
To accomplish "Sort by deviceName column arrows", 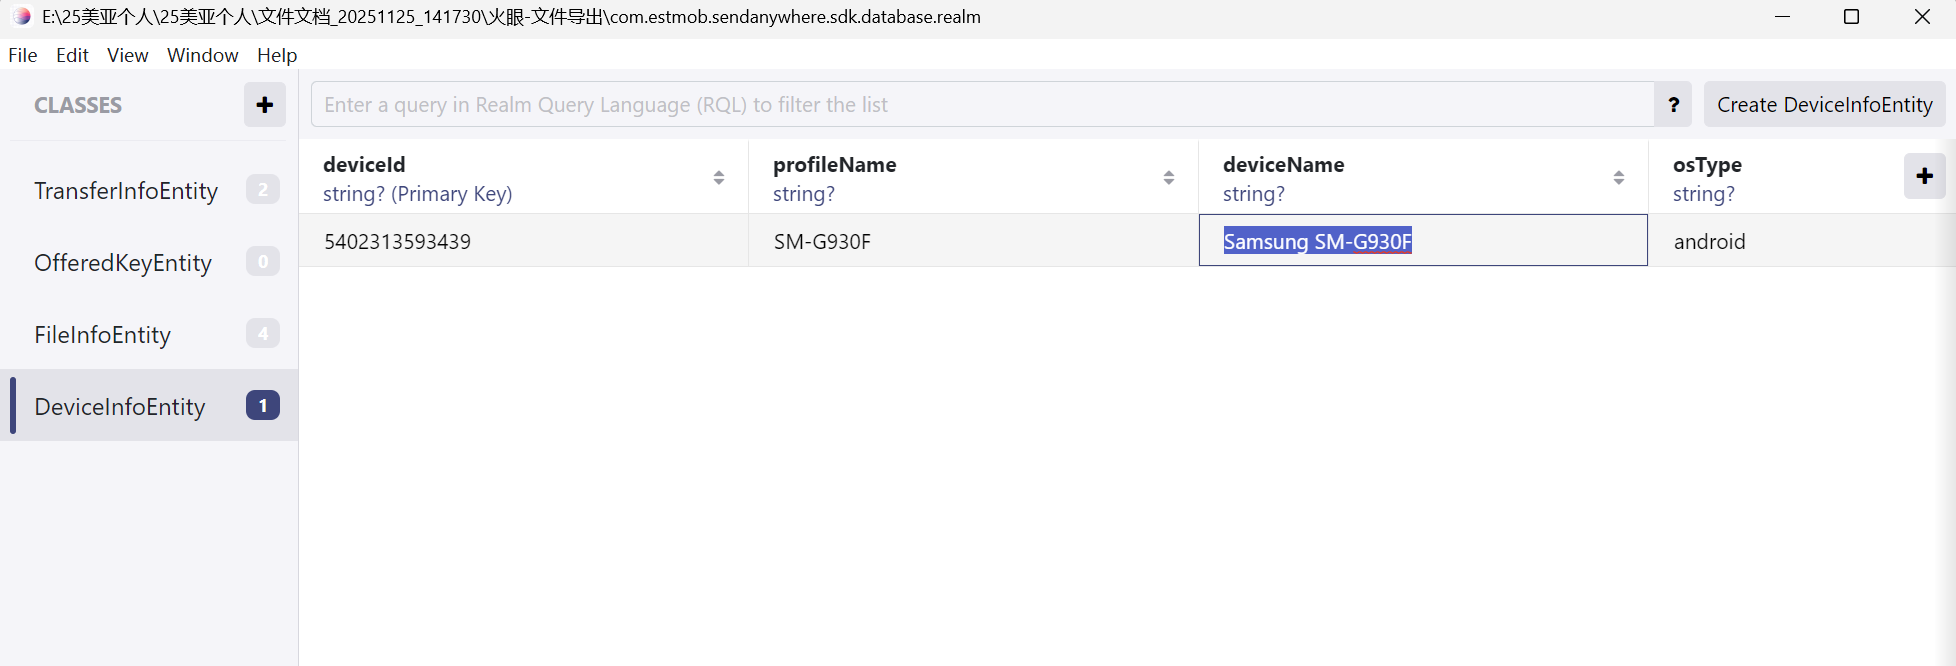I will (x=1619, y=177).
